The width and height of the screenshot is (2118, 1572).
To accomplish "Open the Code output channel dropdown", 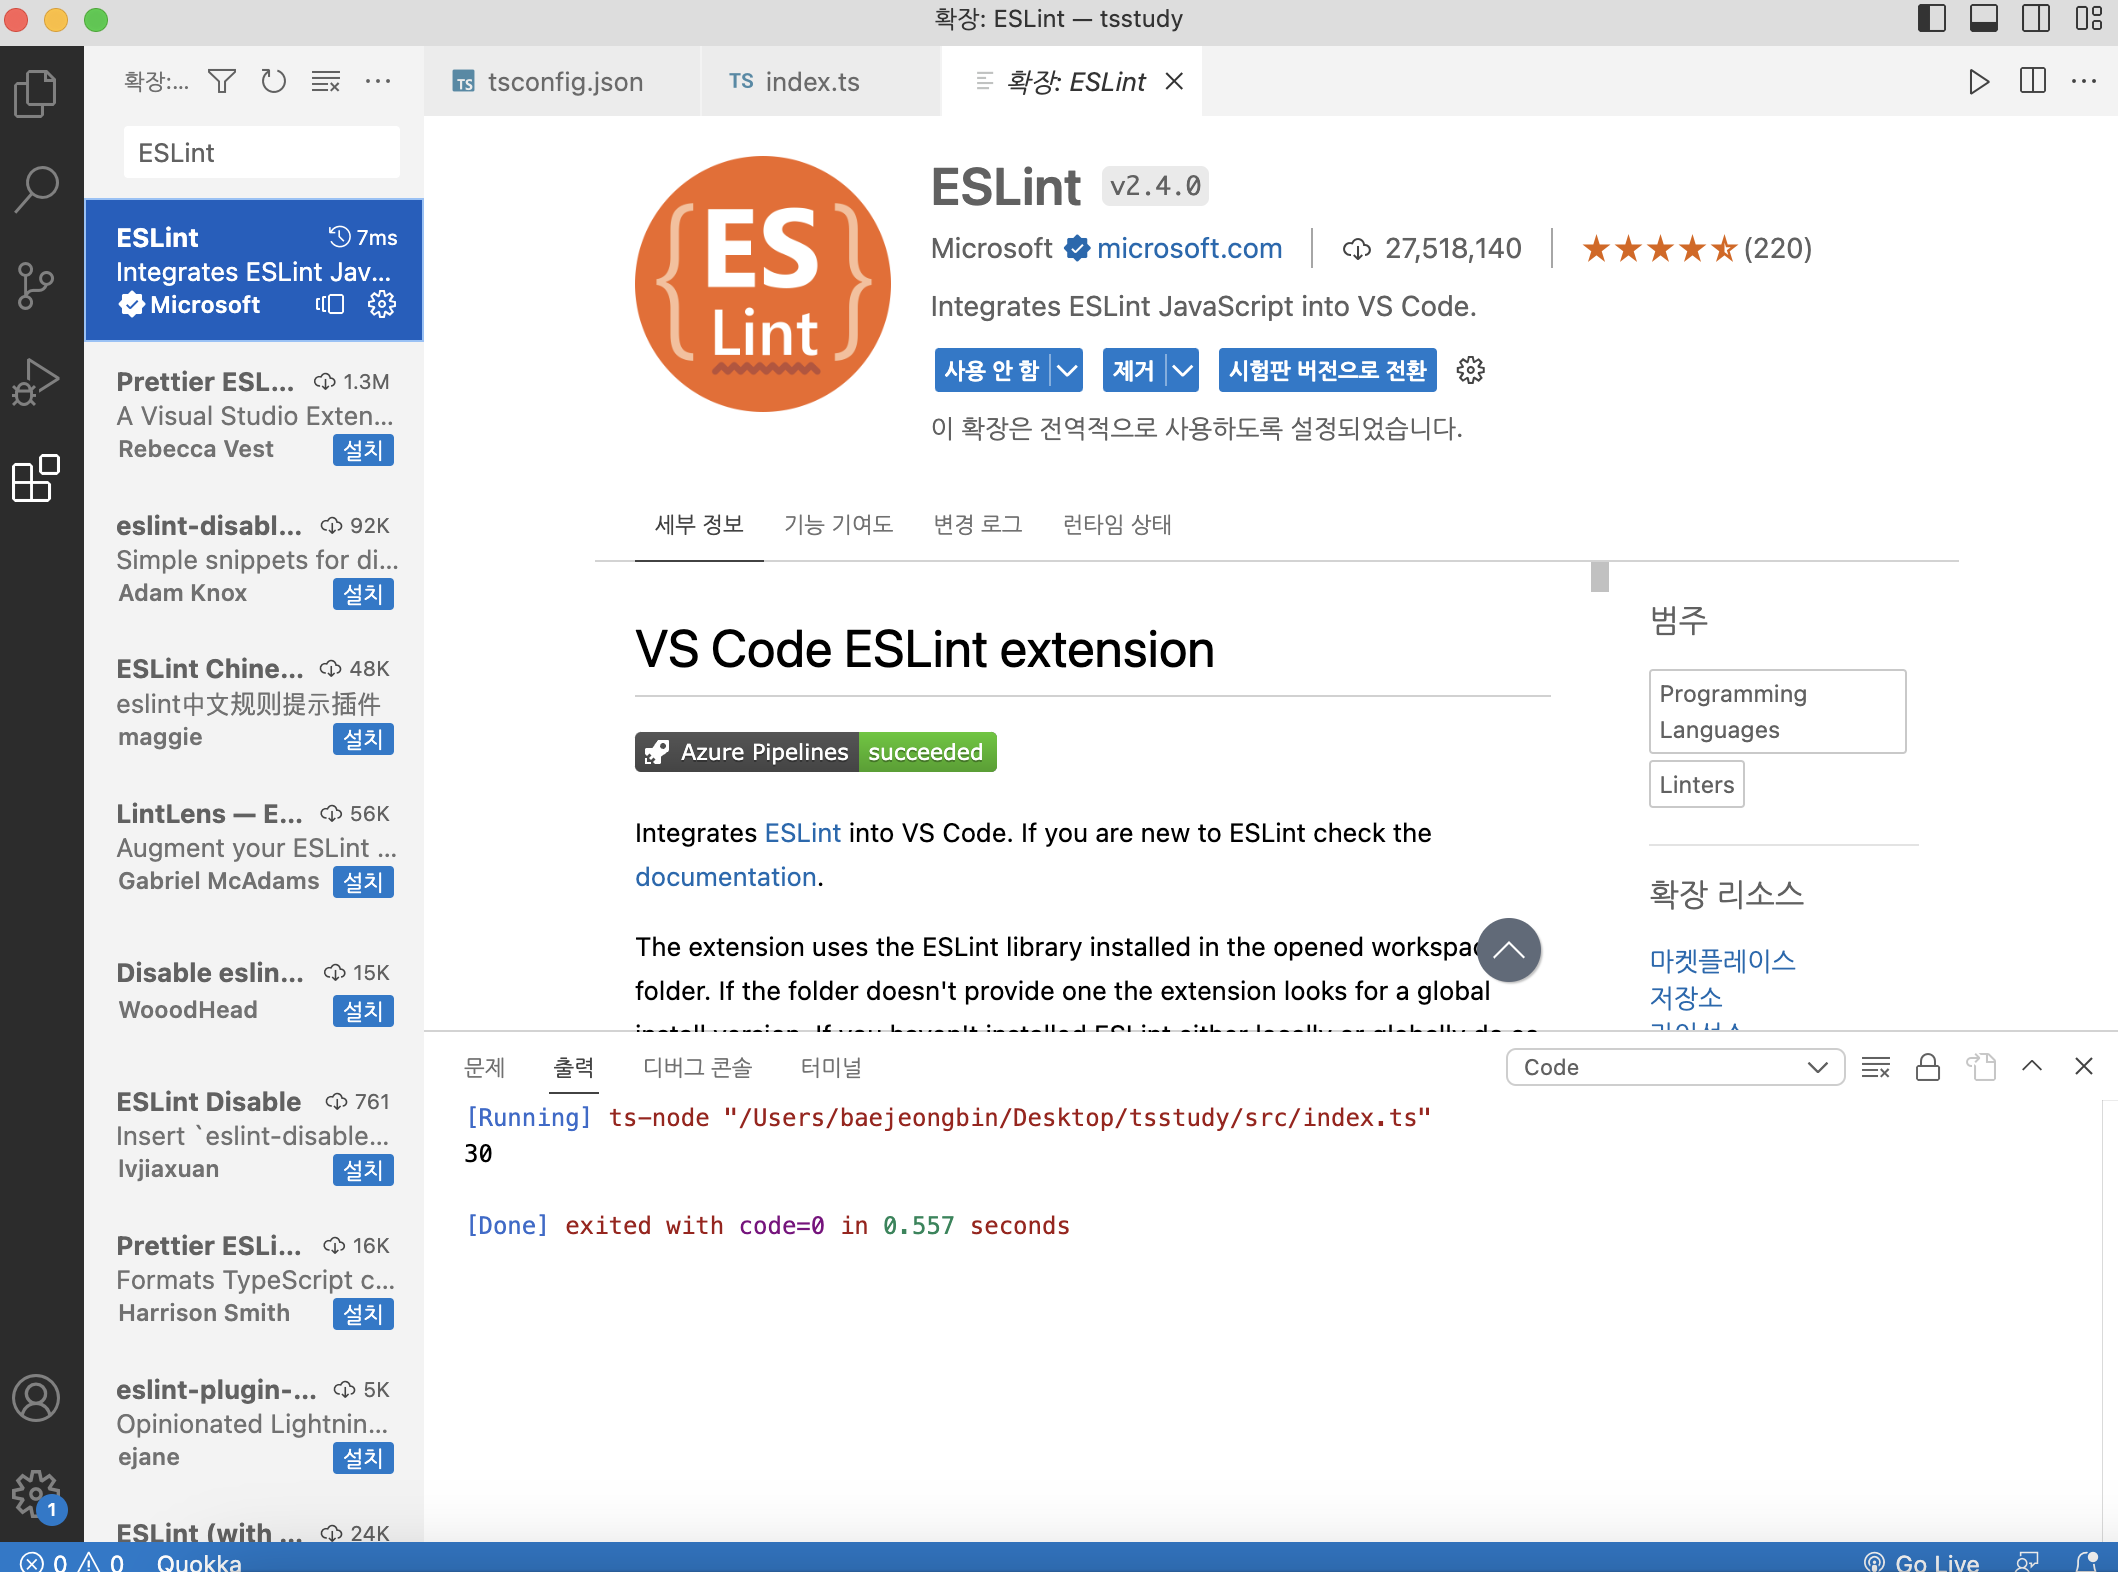I will (1675, 1067).
